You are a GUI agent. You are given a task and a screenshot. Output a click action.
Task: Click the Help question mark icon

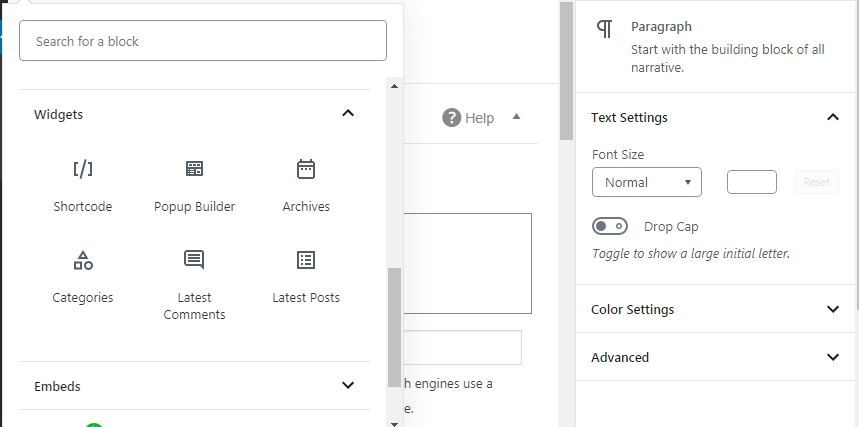tap(452, 118)
